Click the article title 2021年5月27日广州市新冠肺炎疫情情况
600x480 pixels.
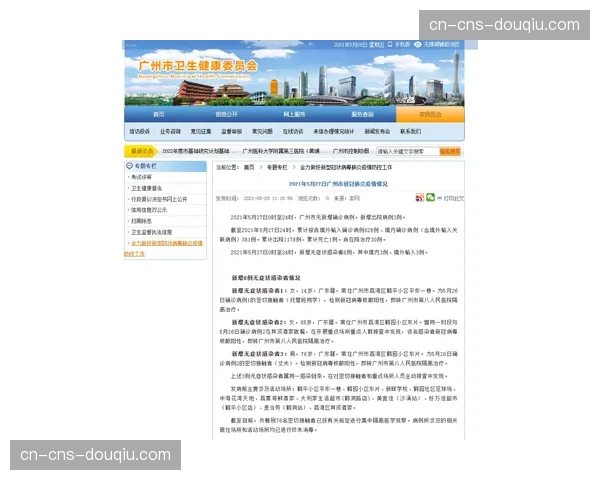pyautogui.click(x=338, y=184)
